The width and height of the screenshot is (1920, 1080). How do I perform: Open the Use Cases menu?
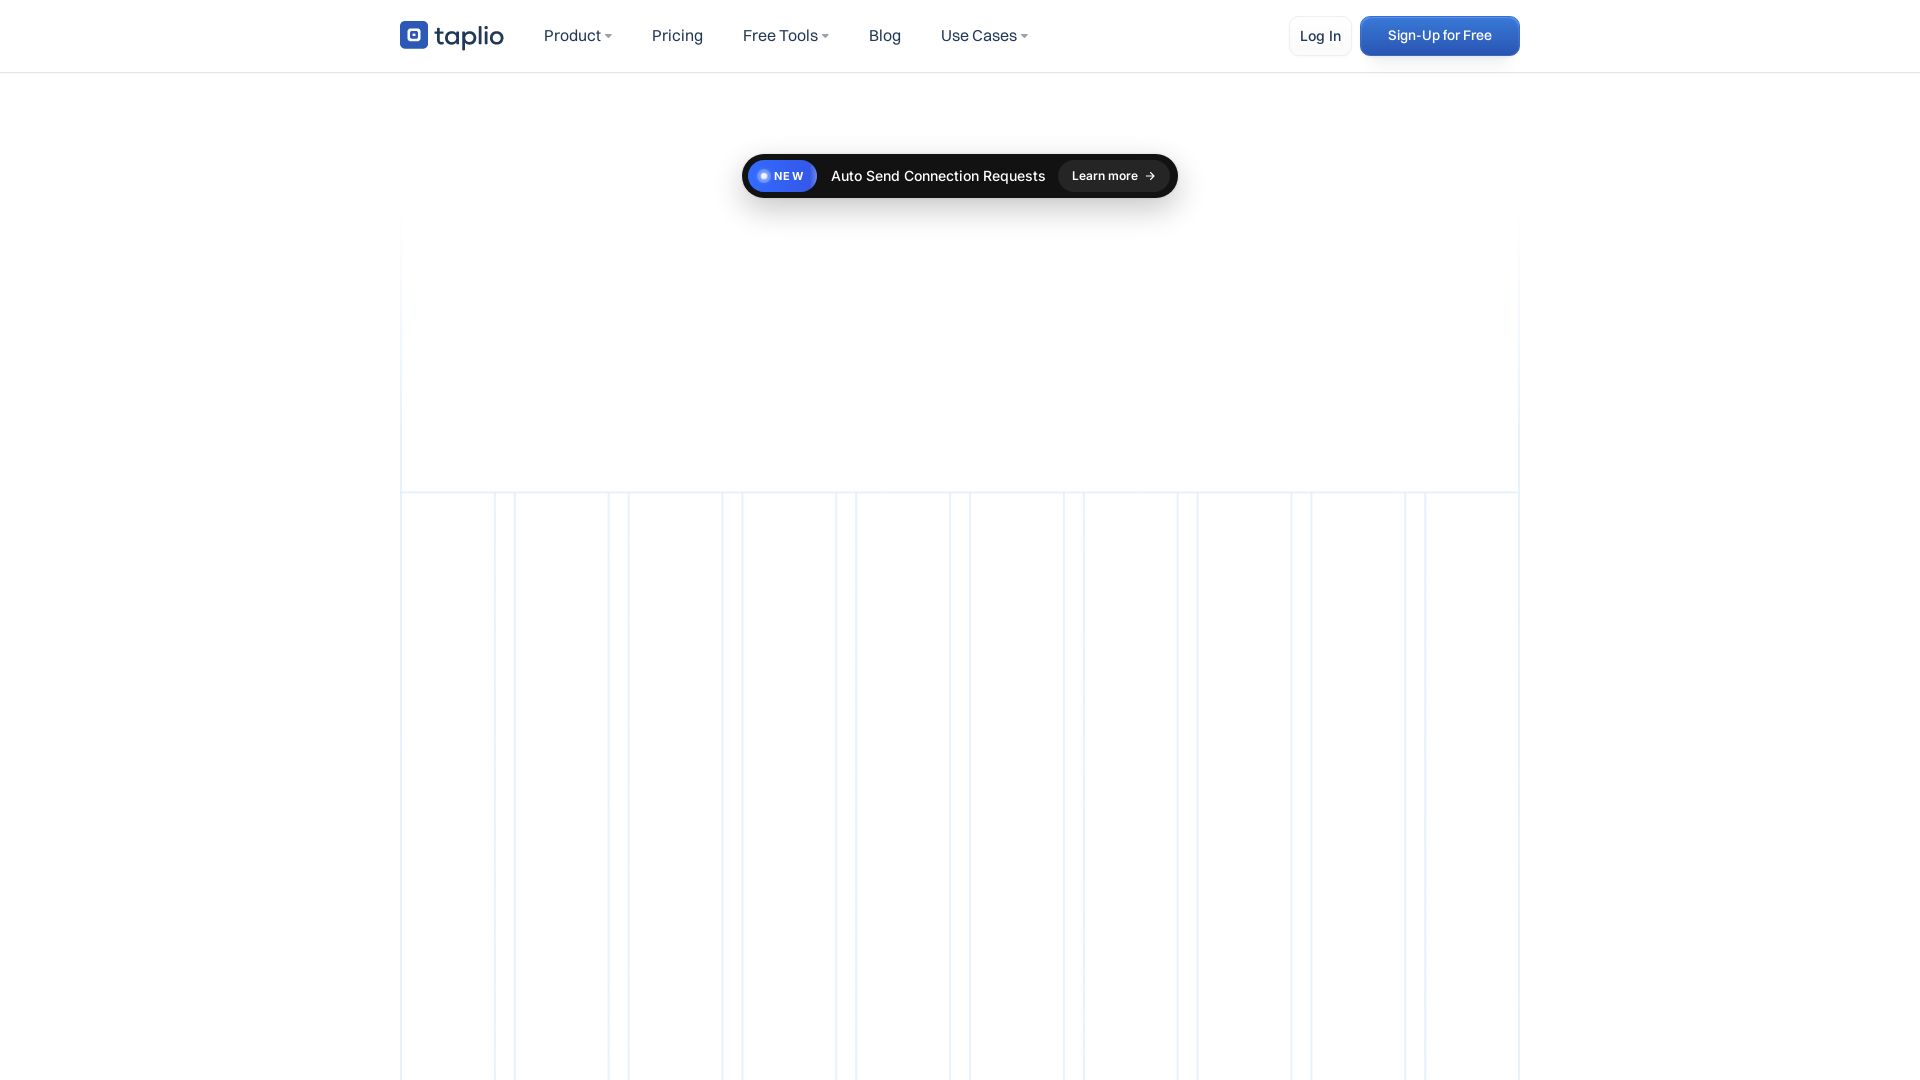tap(977, 36)
